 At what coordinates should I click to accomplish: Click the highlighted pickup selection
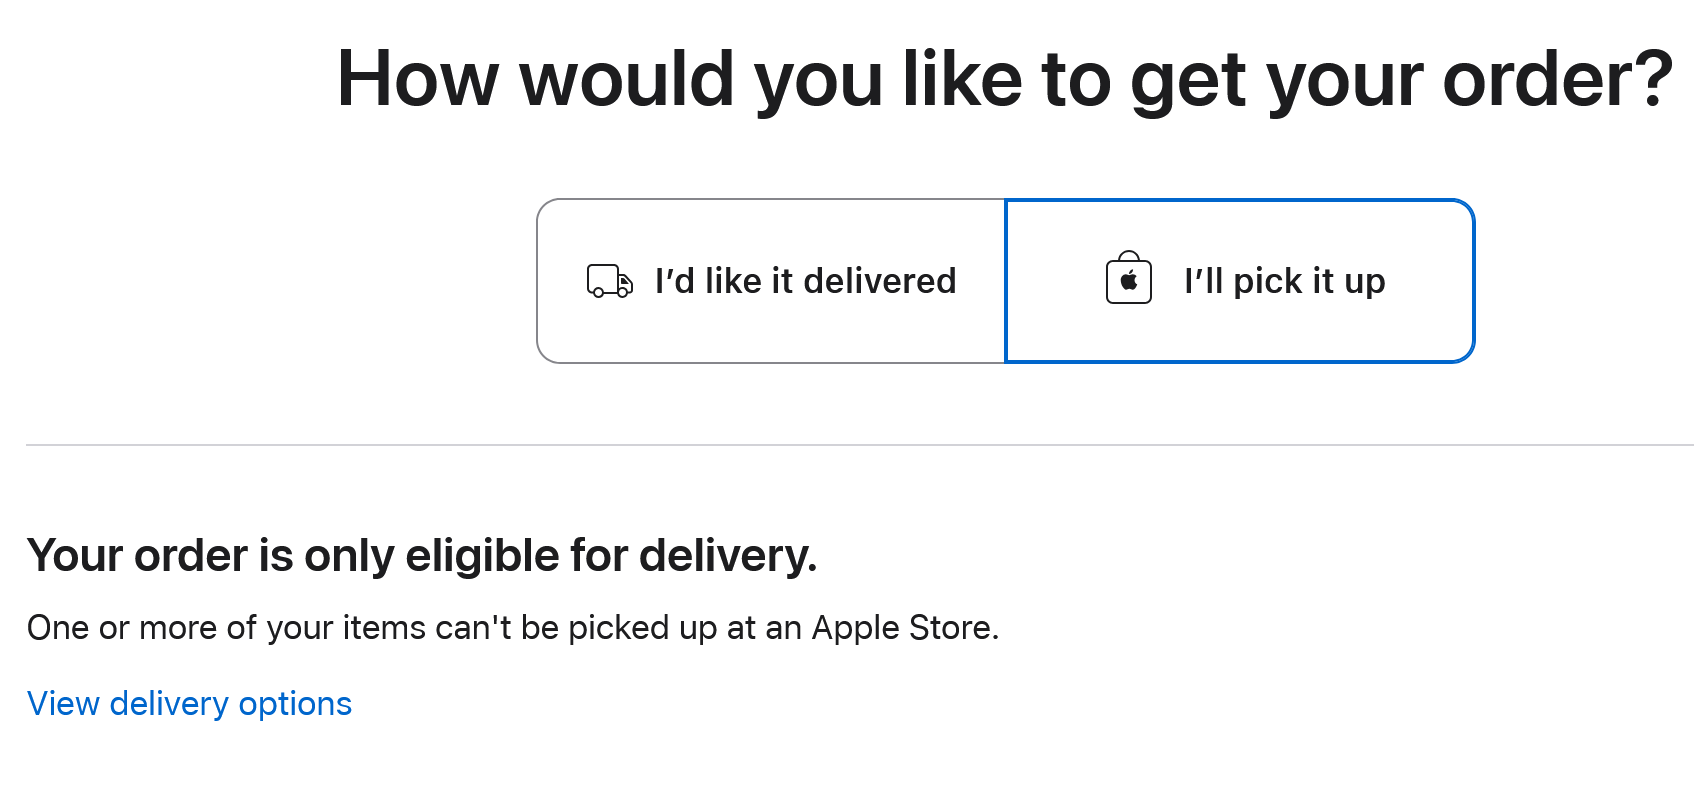(1238, 281)
